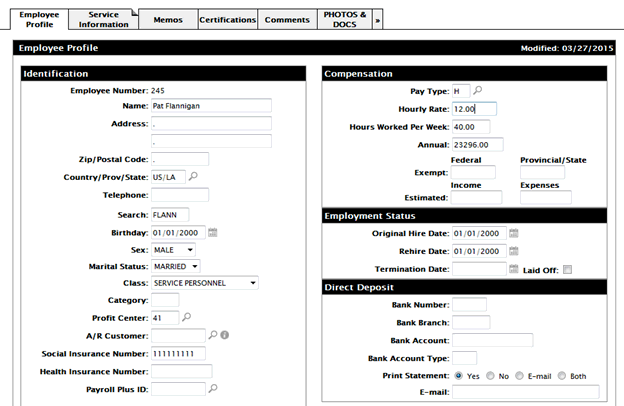Image resolution: width=624 pixels, height=406 pixels.
Task: Switch to the Service Information tab
Action: click(103, 19)
